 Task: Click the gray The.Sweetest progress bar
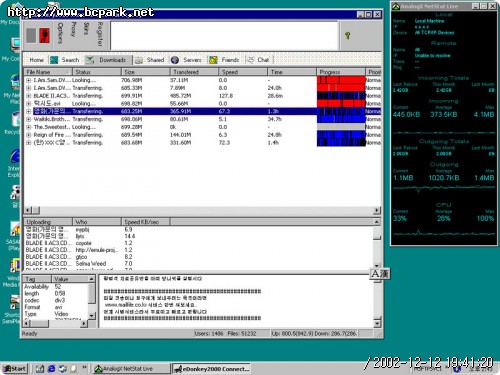click(x=341, y=127)
